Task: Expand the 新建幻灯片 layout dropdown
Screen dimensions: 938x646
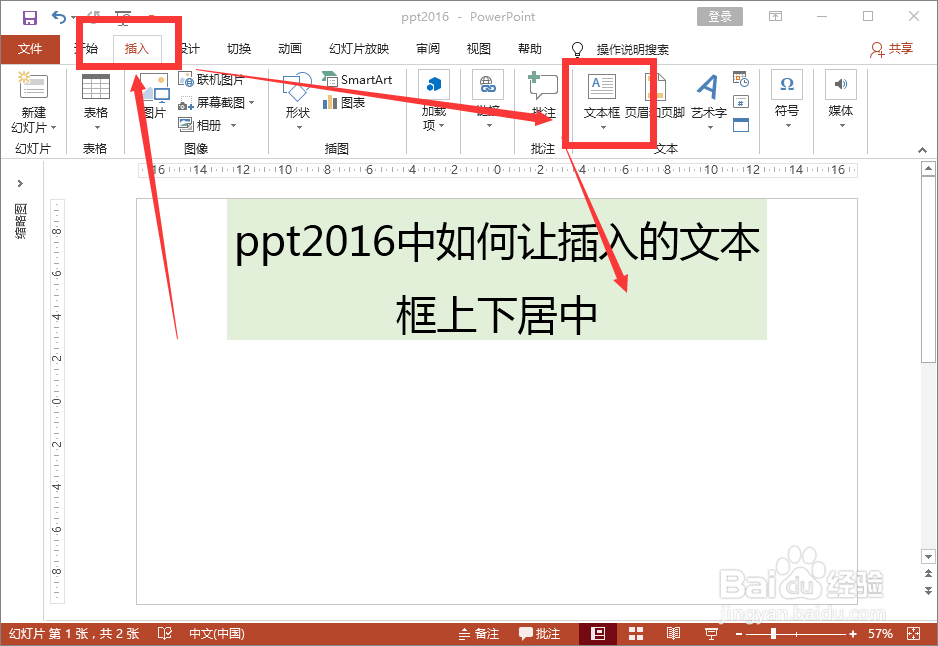Action: point(53,127)
